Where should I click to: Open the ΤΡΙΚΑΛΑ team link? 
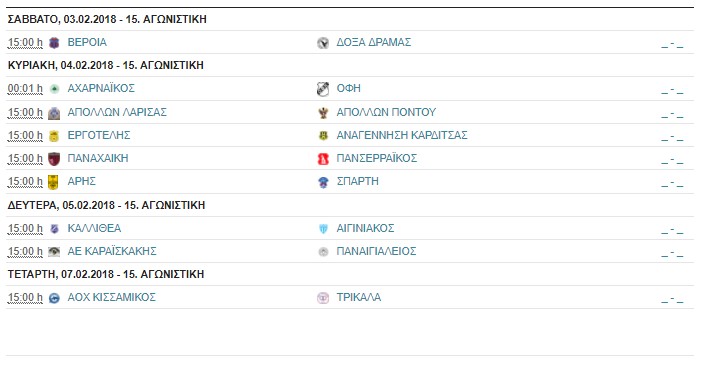pos(359,297)
